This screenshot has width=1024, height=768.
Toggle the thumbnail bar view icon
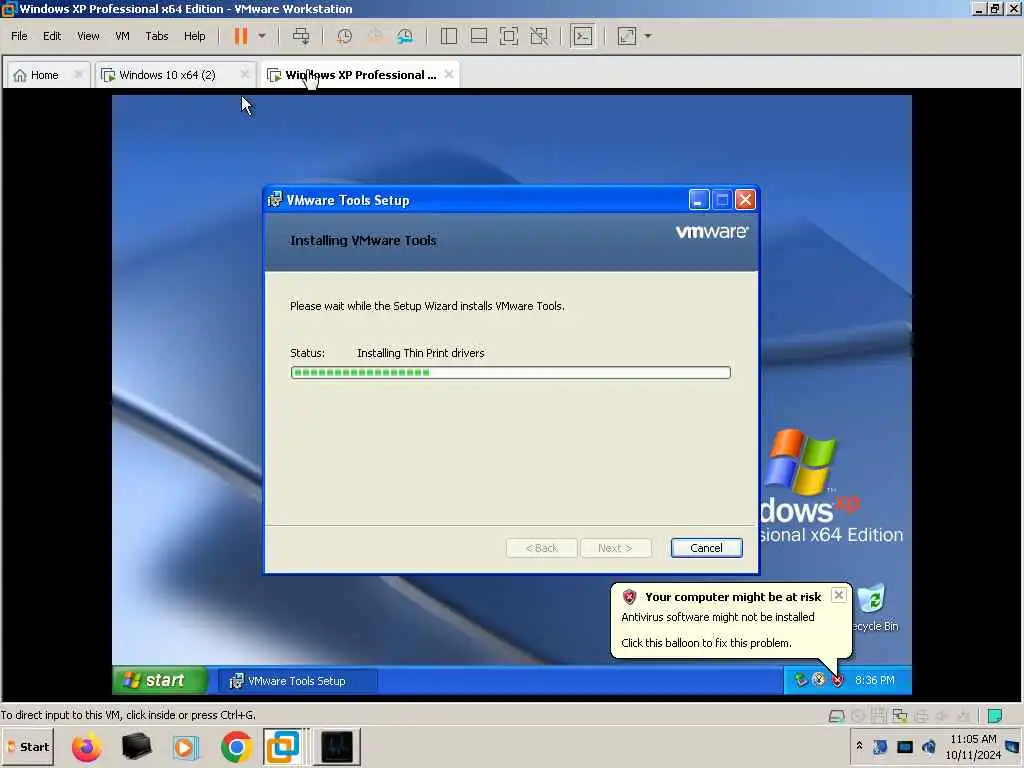pos(479,36)
